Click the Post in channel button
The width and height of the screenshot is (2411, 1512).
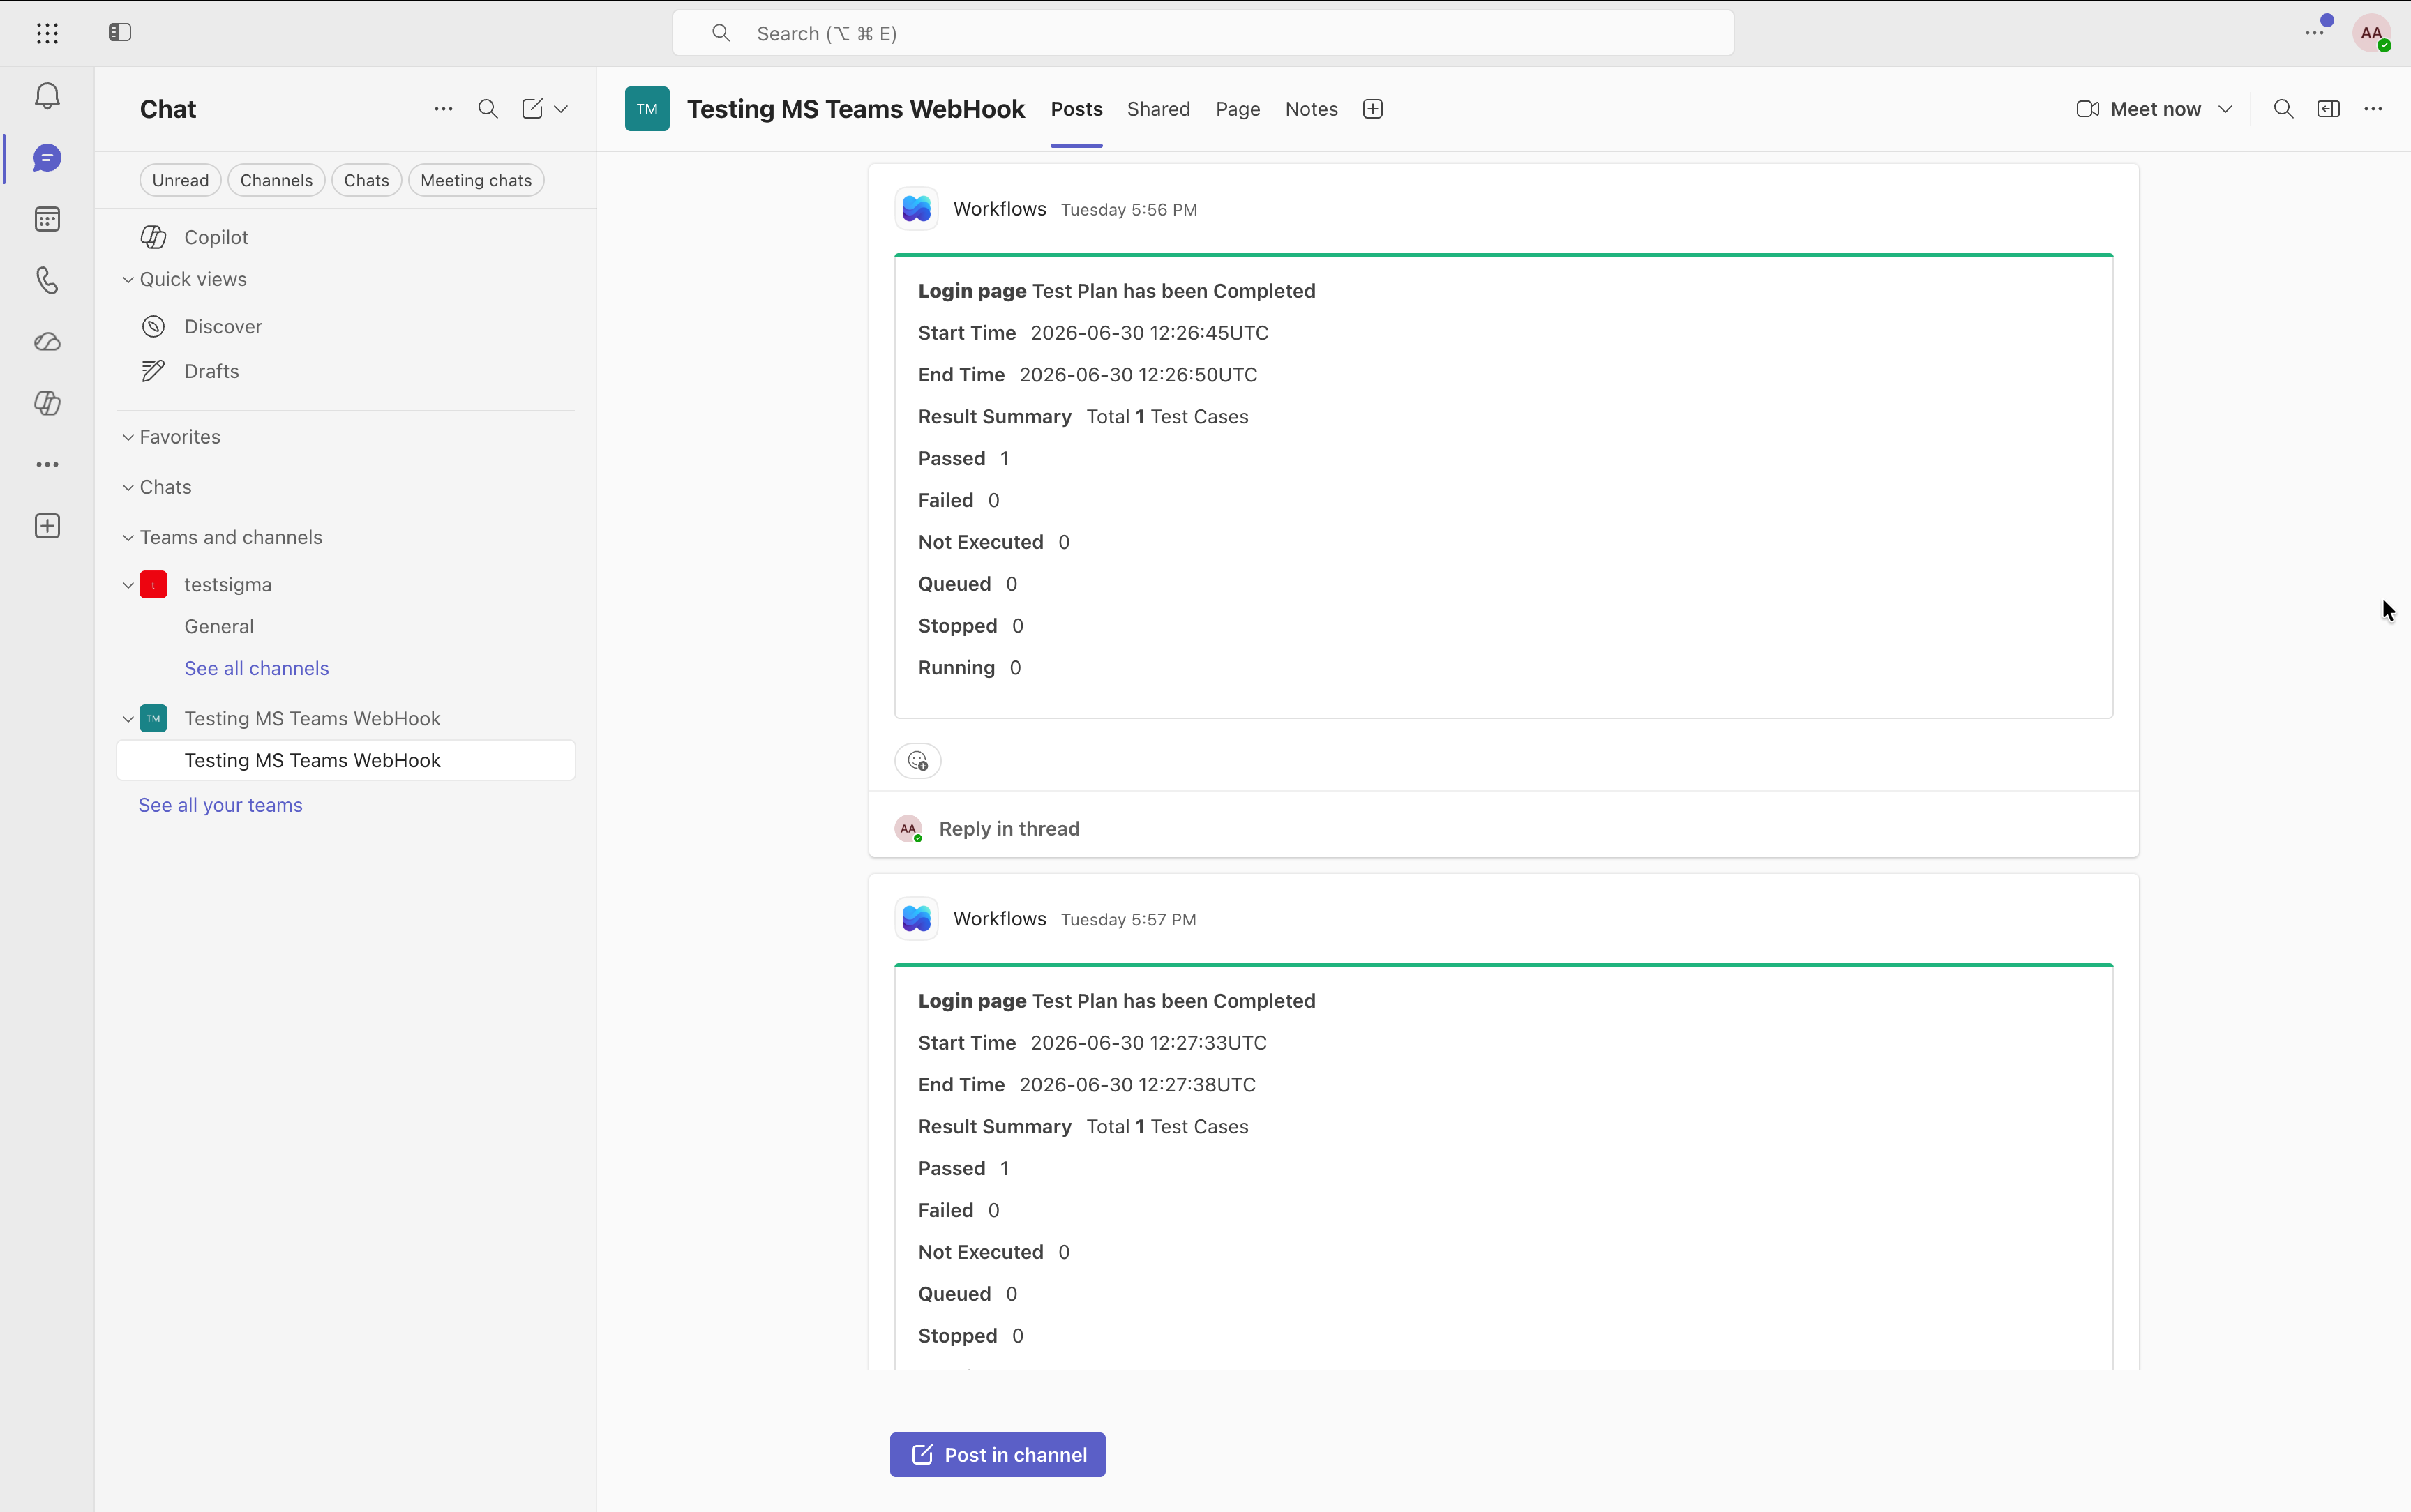click(x=998, y=1455)
